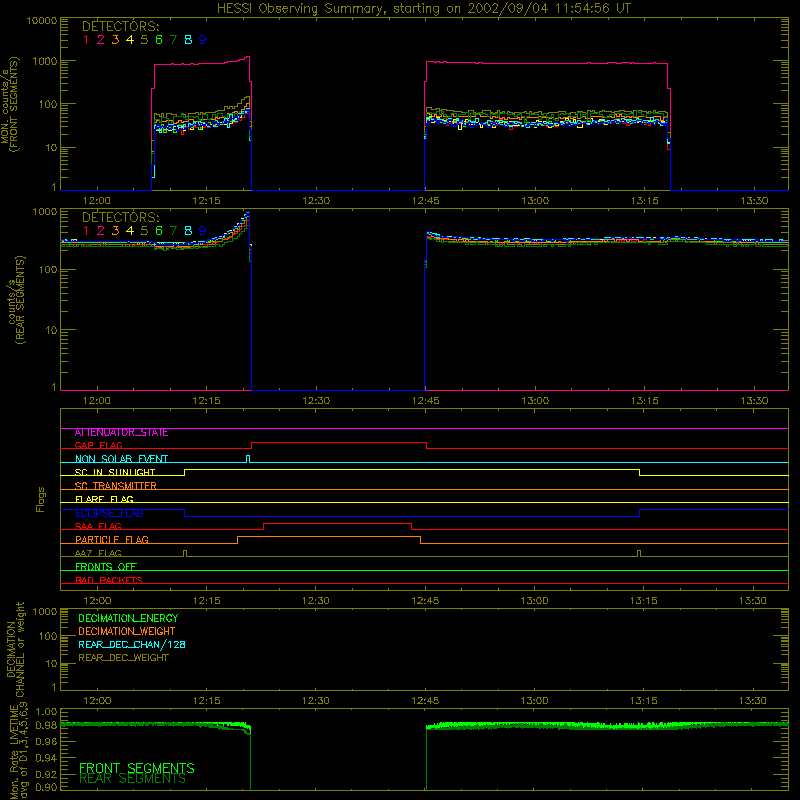Click the BAD_PACKETS flag label
Viewport: 800px width, 800px height.
[109, 581]
